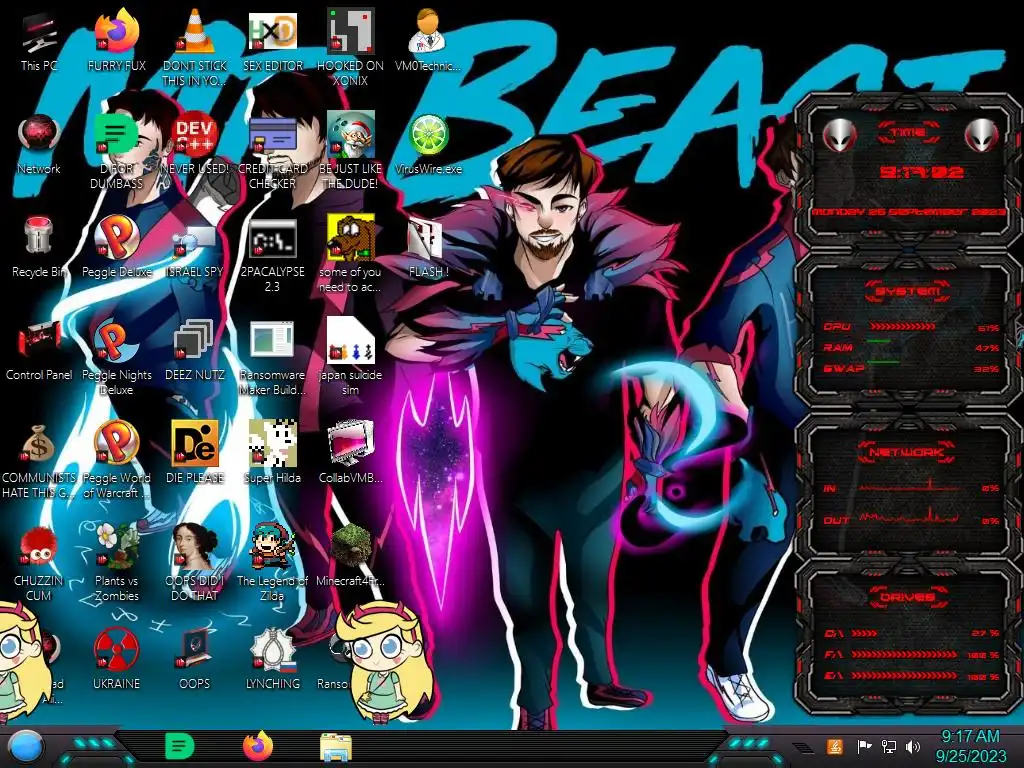This screenshot has width=1024, height=768.
Task: Select the 'some of you need to ac...' dog icon
Action: [350, 255]
